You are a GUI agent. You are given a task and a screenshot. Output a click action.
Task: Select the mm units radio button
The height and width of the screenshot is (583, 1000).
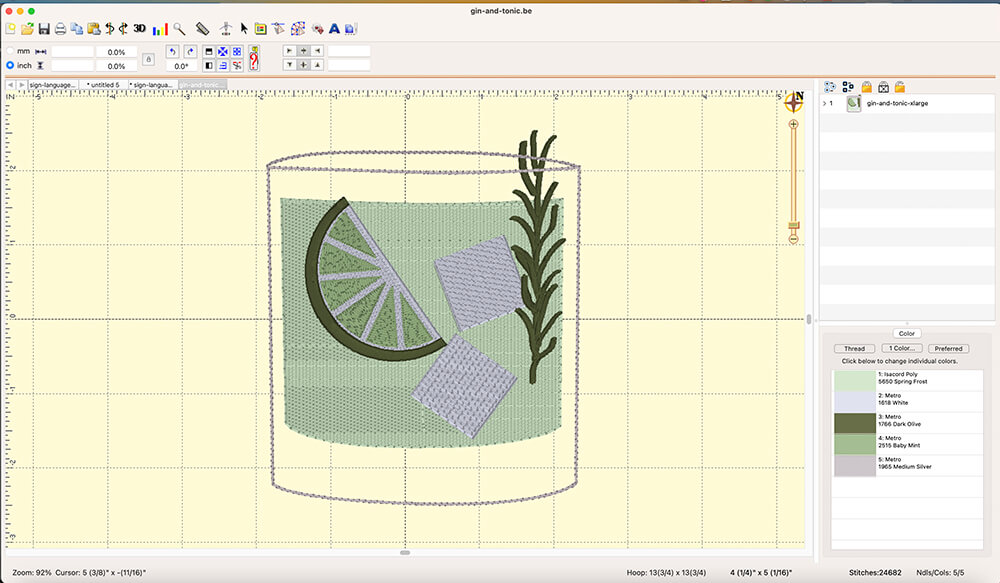point(11,51)
